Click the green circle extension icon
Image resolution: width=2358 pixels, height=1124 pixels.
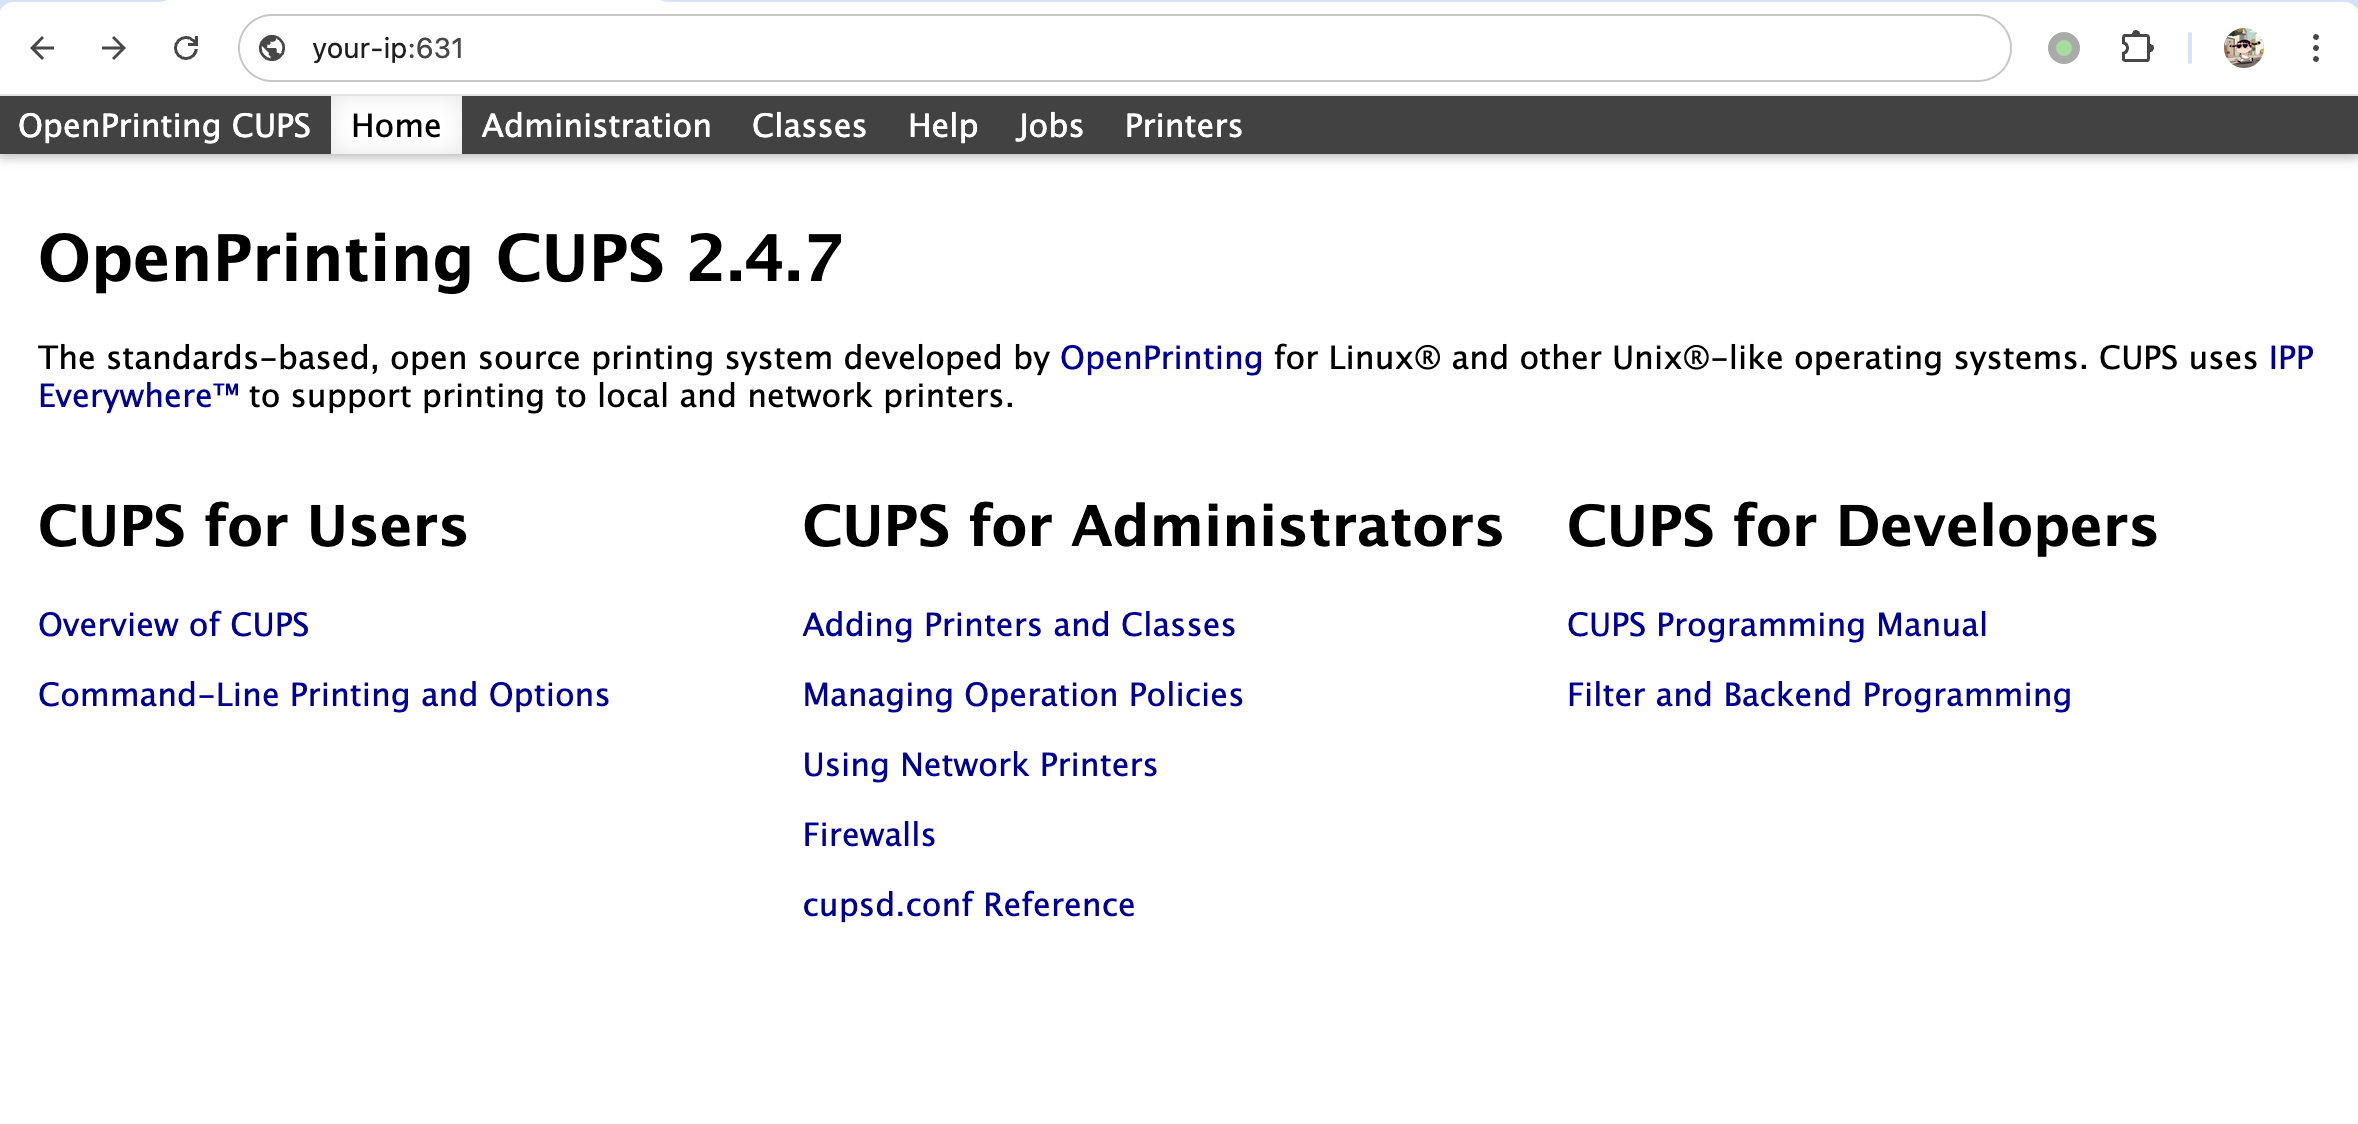[x=2063, y=48]
